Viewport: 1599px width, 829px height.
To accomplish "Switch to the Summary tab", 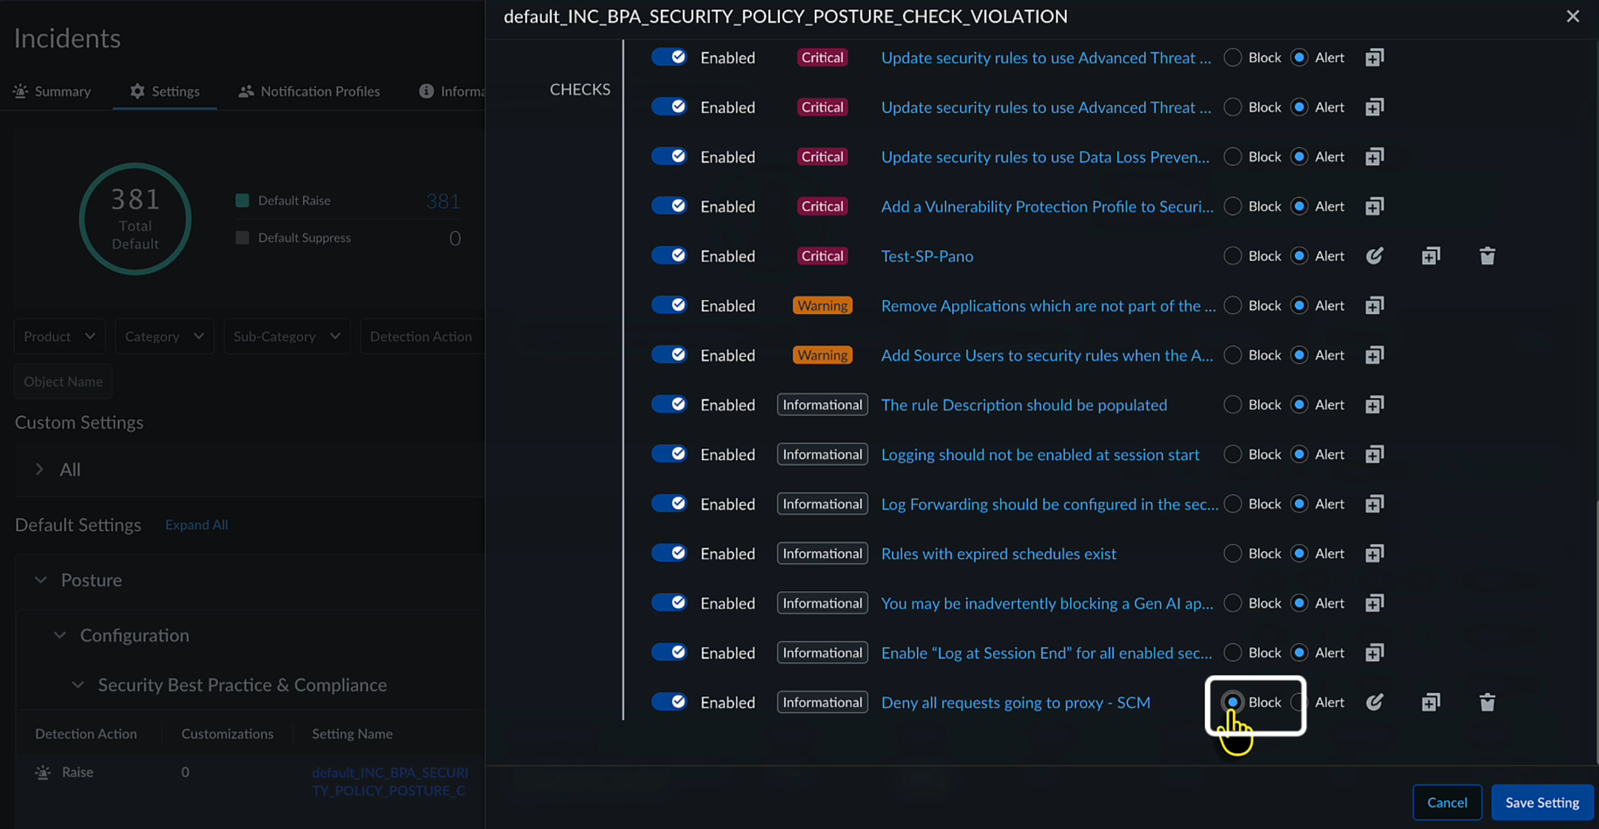I will [52, 91].
